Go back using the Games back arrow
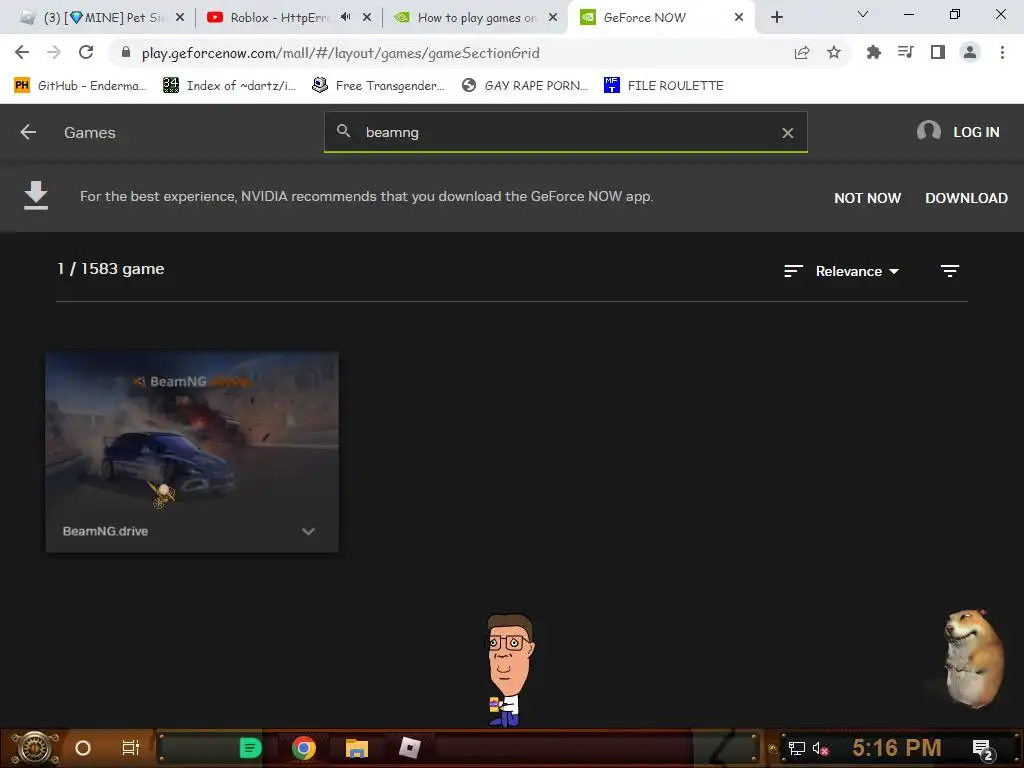The height and width of the screenshot is (768, 1024). pos(28,133)
